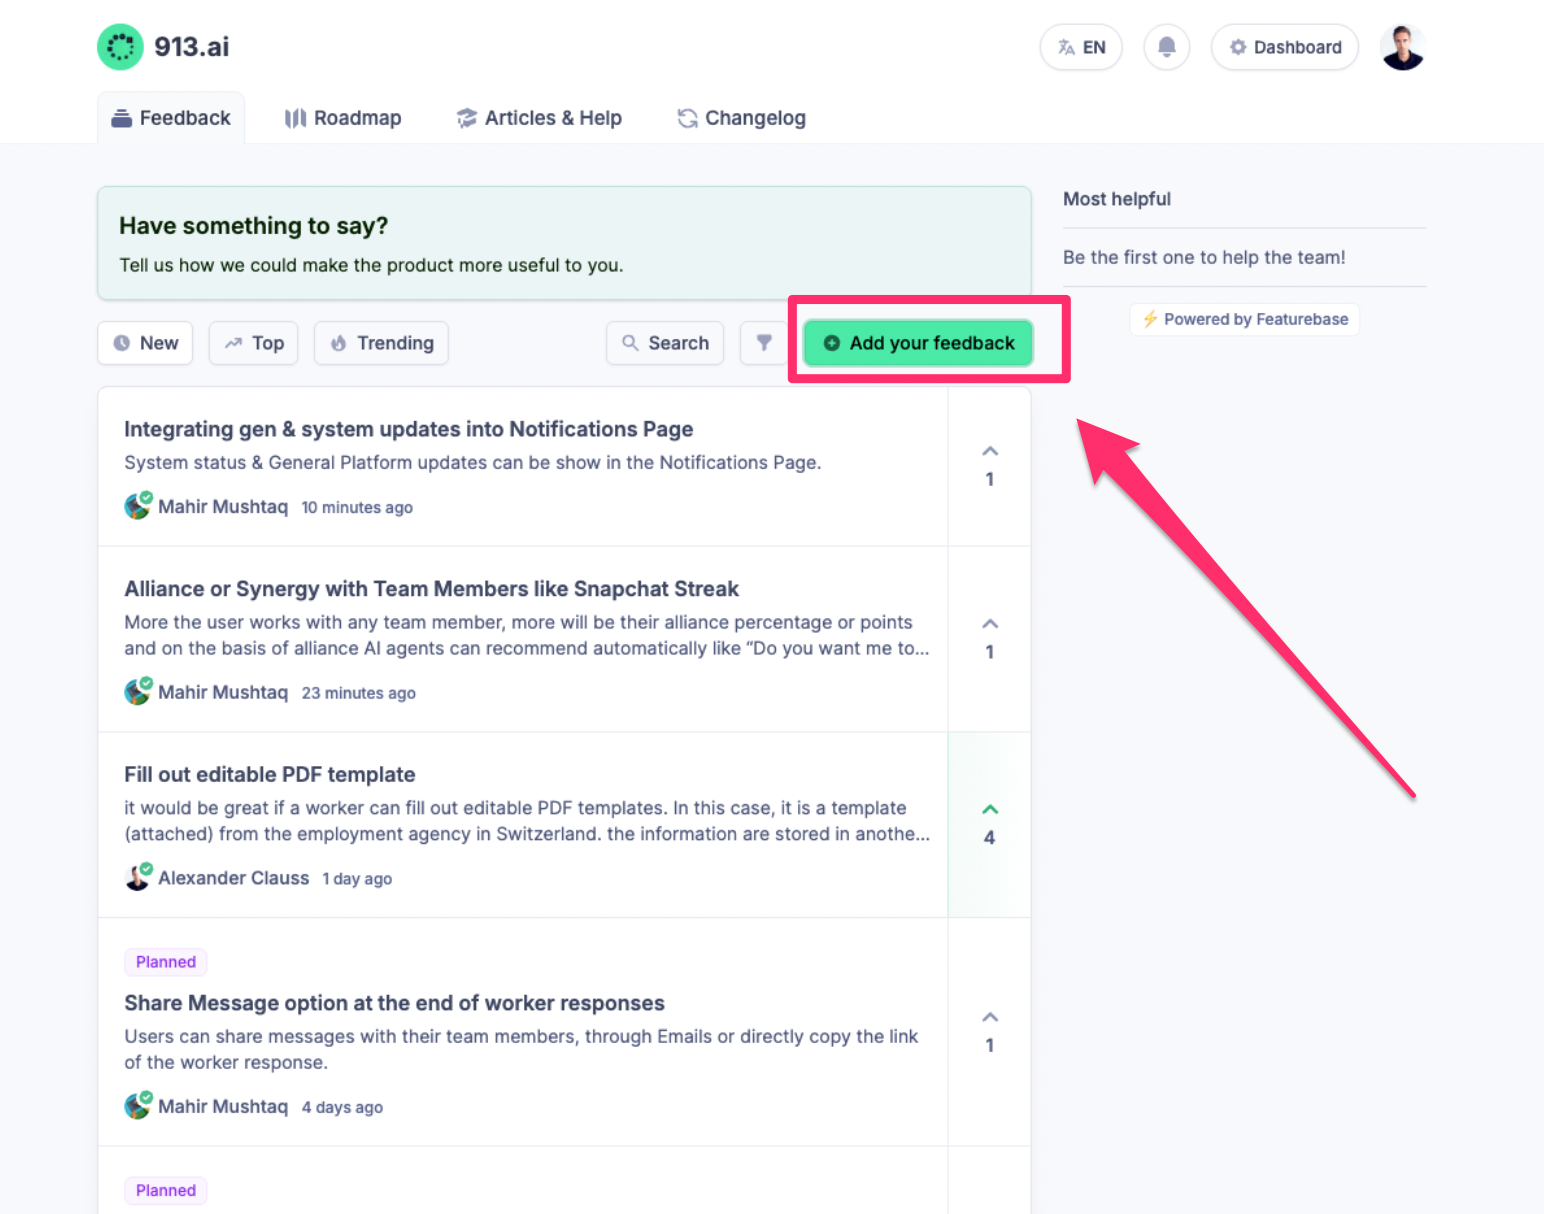
Task: Sort posts by Trending
Action: point(381,343)
